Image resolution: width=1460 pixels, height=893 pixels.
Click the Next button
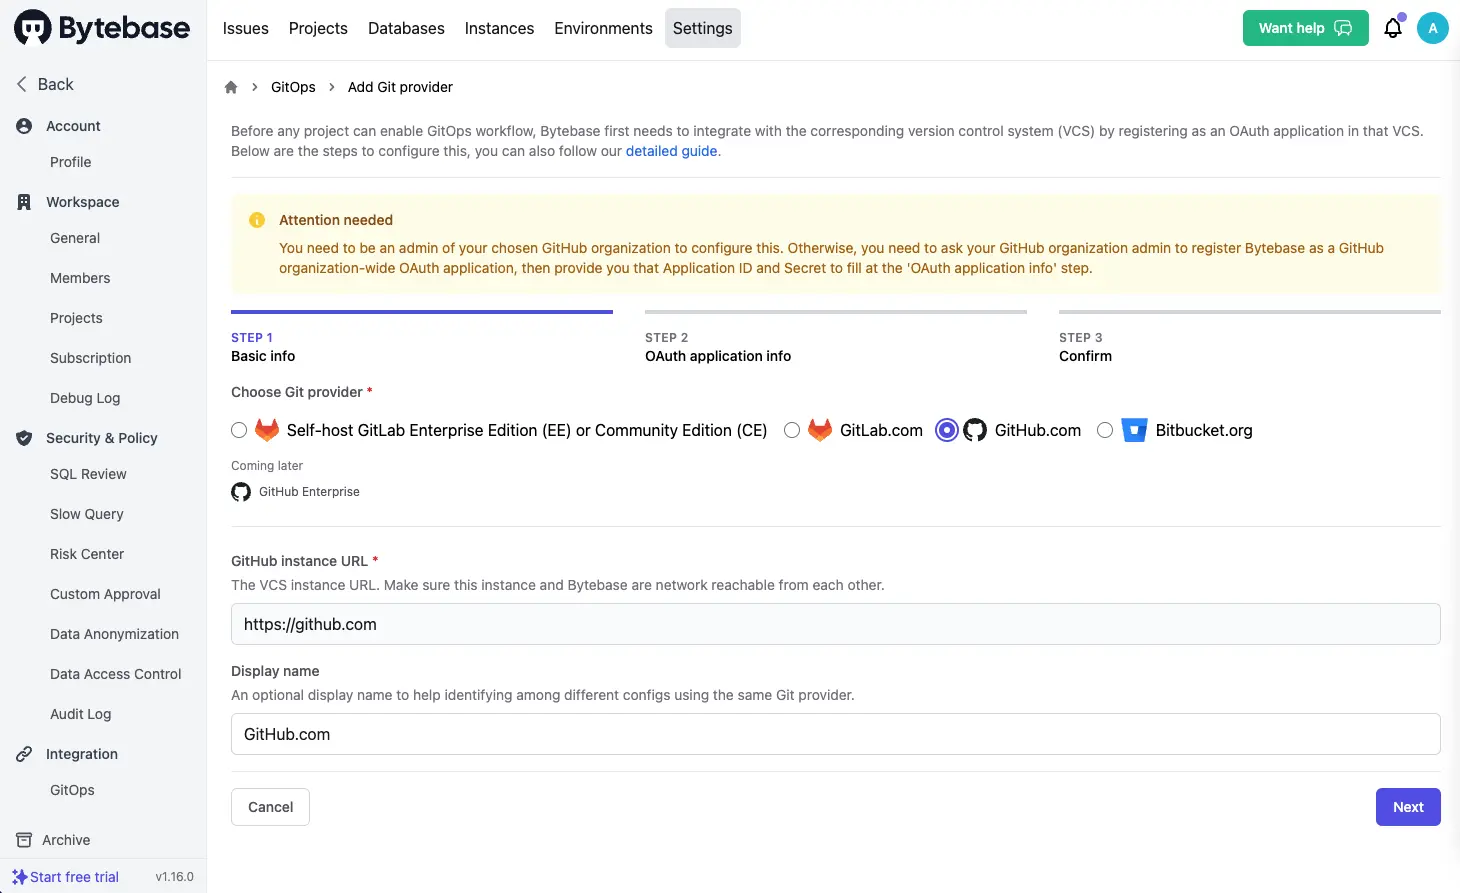[1408, 806]
